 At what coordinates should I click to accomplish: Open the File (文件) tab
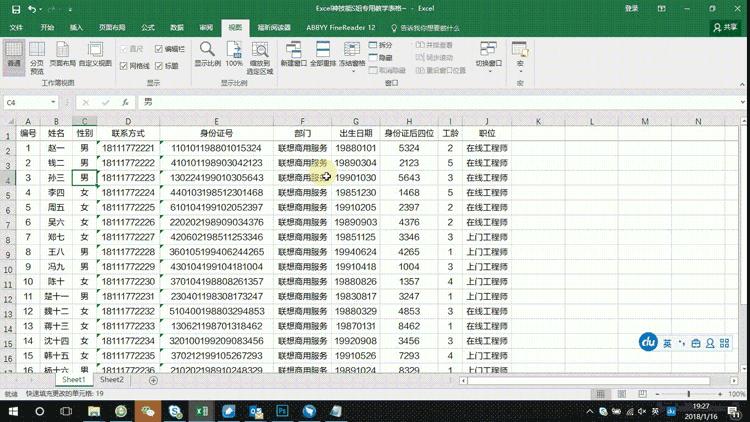16,28
